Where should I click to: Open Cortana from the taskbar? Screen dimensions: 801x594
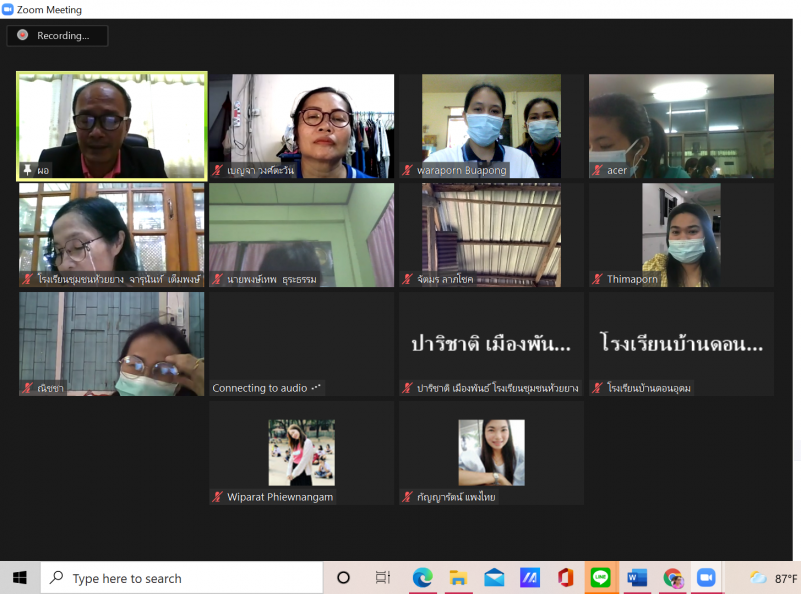pos(343,578)
